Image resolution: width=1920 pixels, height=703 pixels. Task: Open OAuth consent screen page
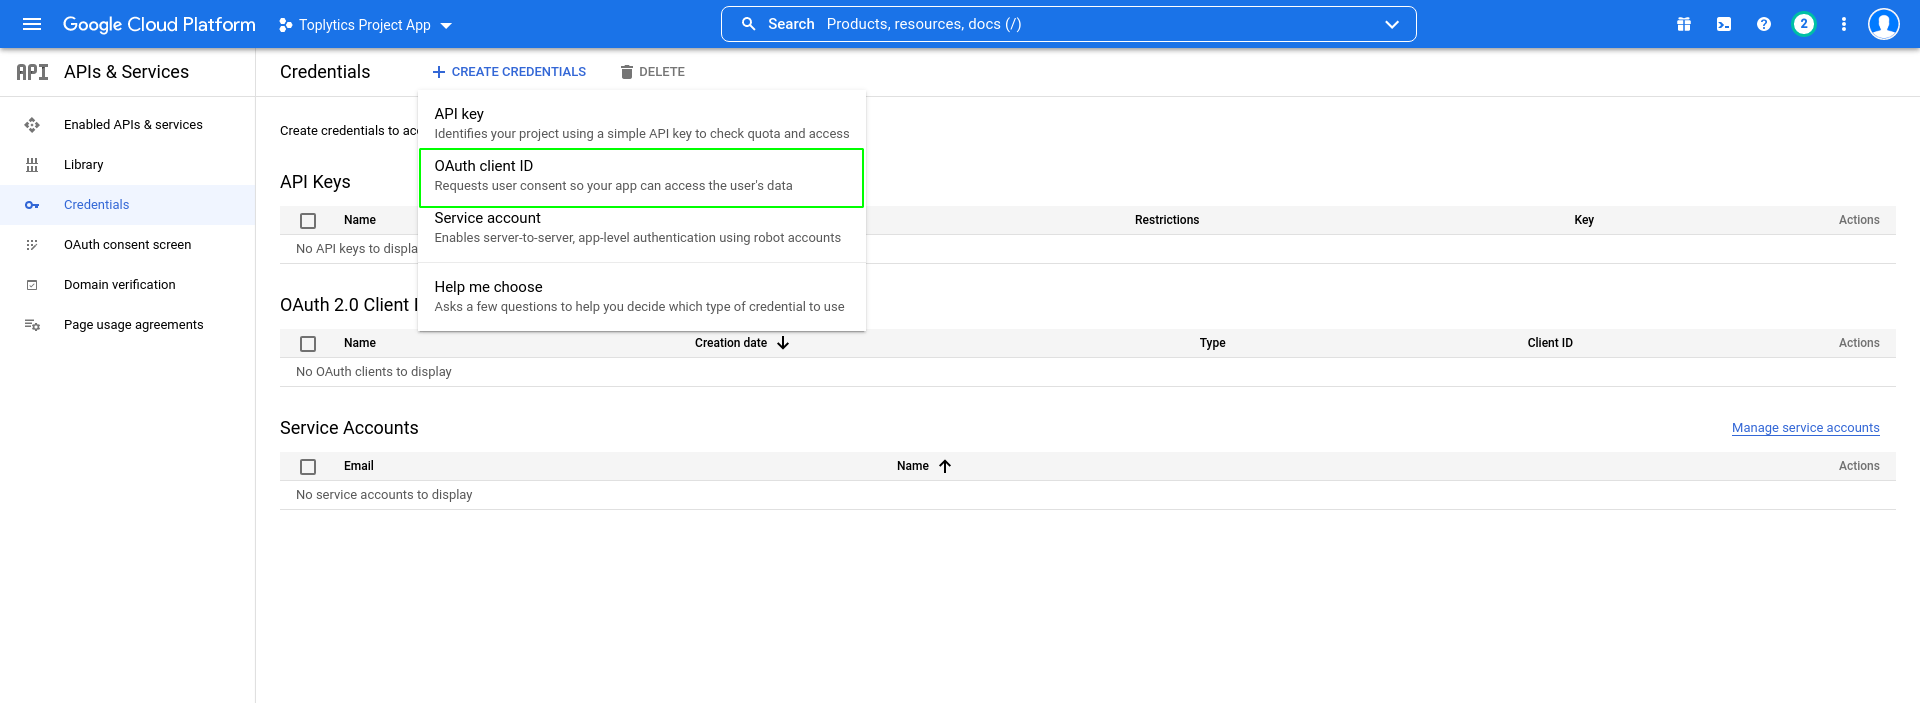click(x=128, y=245)
